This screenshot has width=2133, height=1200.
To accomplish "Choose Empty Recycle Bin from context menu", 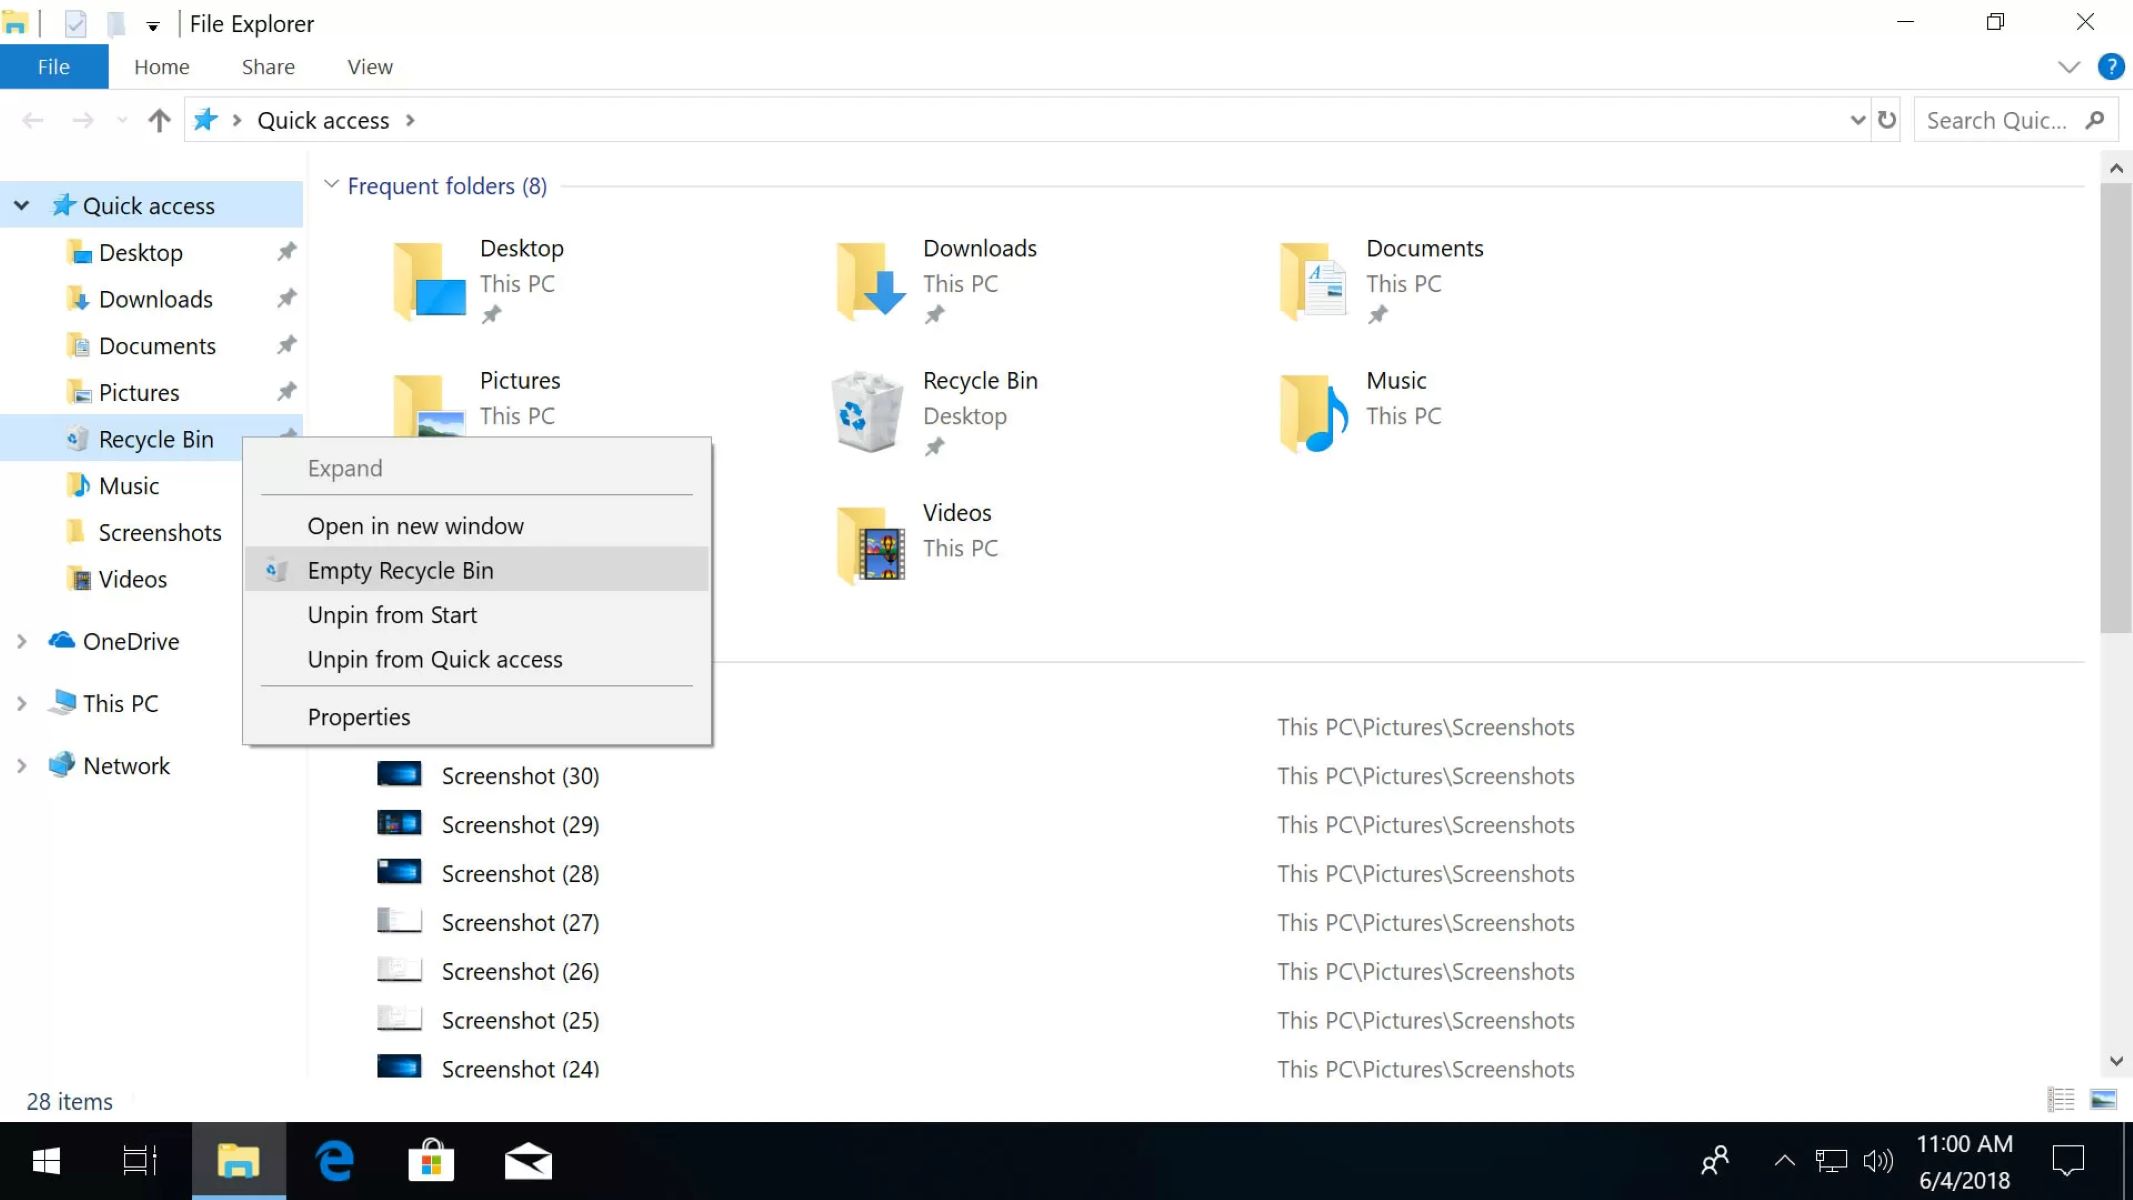I will click(400, 570).
